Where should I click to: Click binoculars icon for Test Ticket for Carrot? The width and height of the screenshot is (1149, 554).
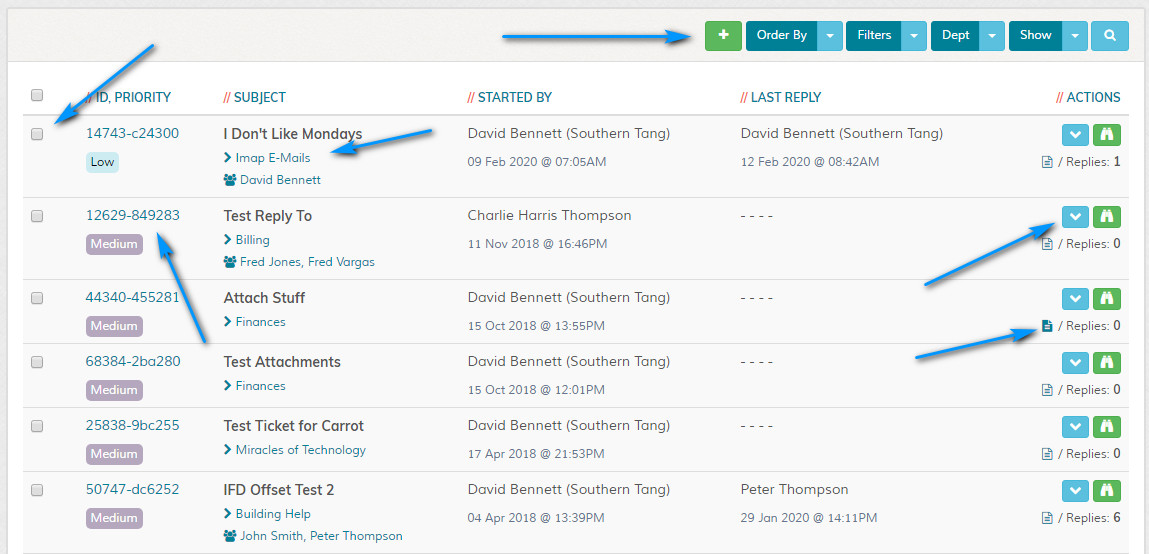(1106, 426)
